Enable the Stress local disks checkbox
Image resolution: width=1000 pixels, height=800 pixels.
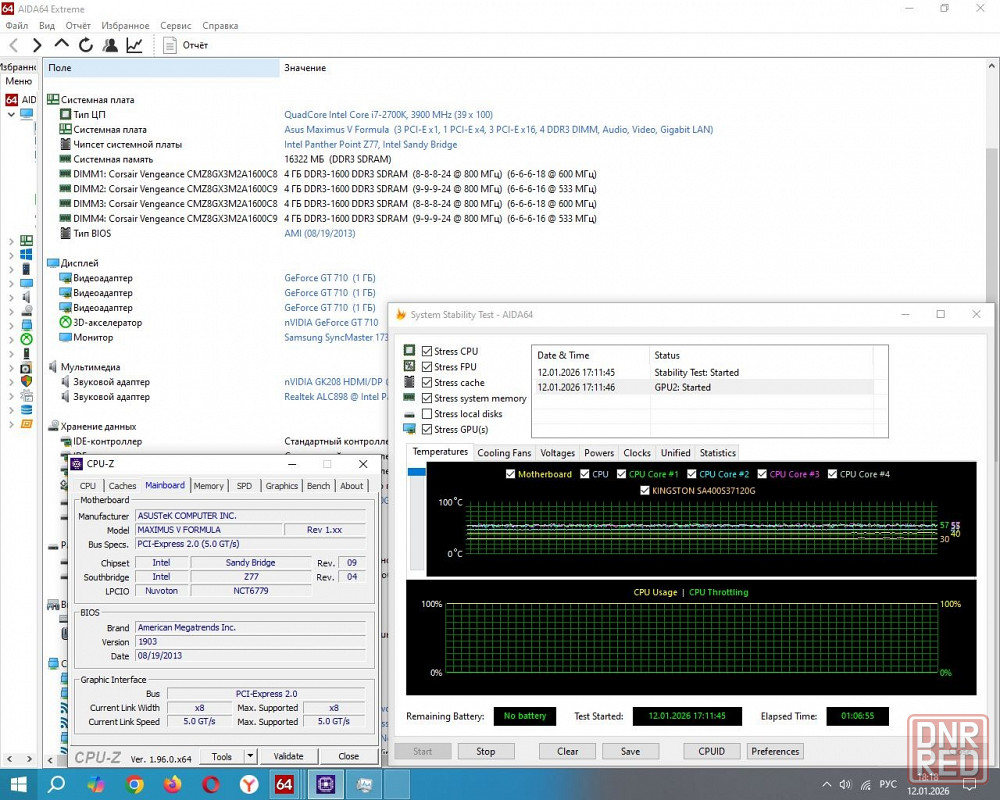coord(427,414)
